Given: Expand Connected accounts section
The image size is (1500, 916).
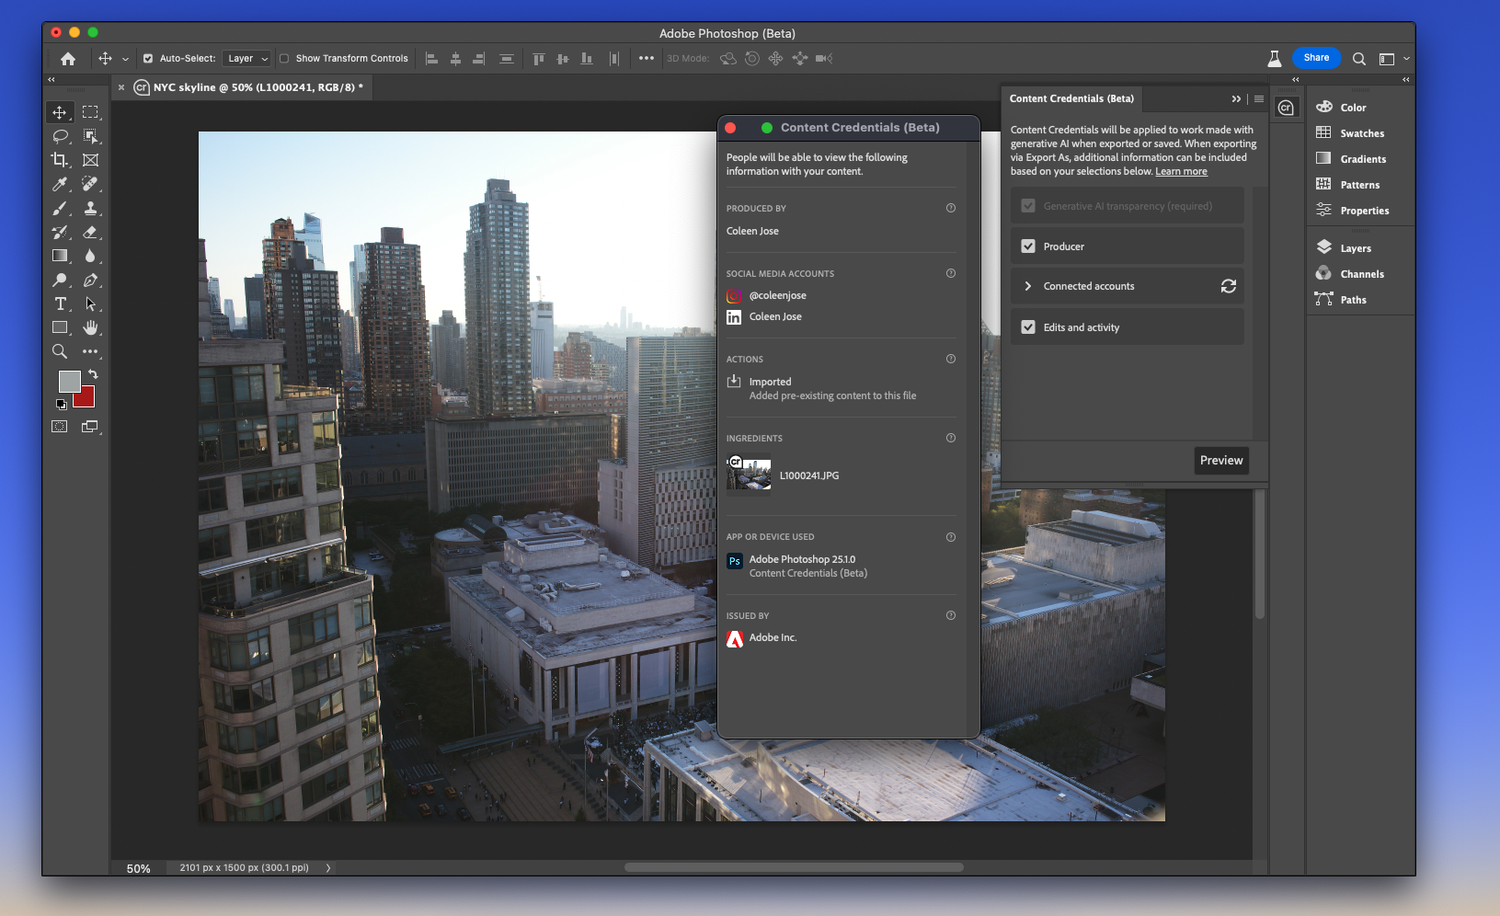Looking at the screenshot, I should point(1028,286).
